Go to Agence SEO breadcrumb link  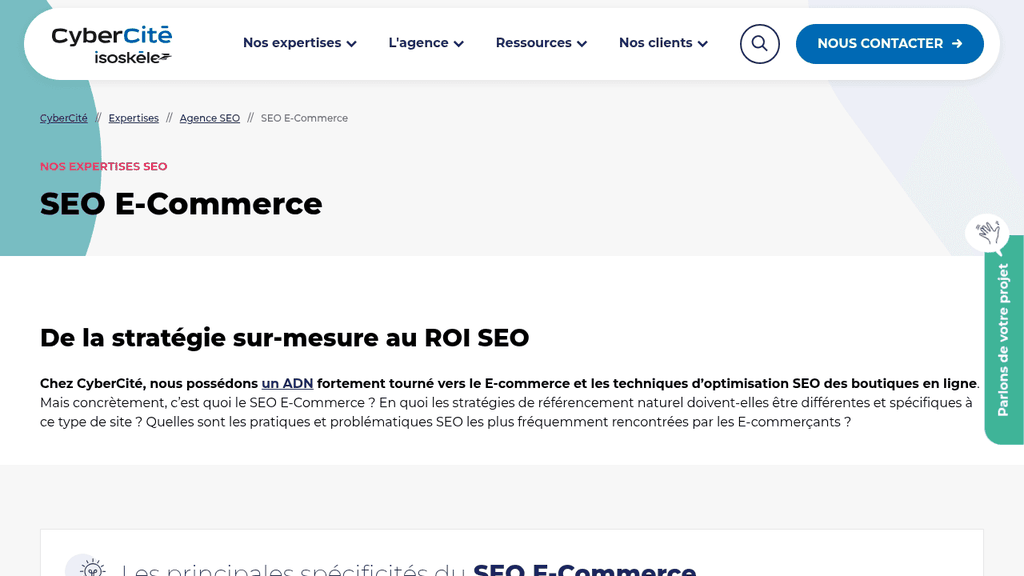[210, 118]
